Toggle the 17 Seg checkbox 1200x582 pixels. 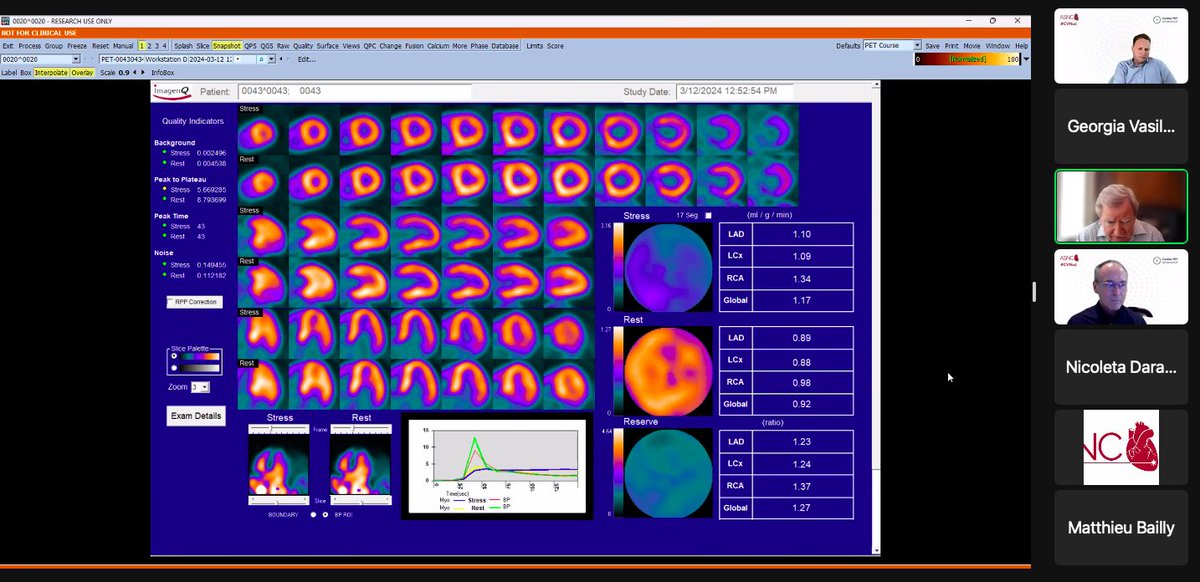click(709, 215)
